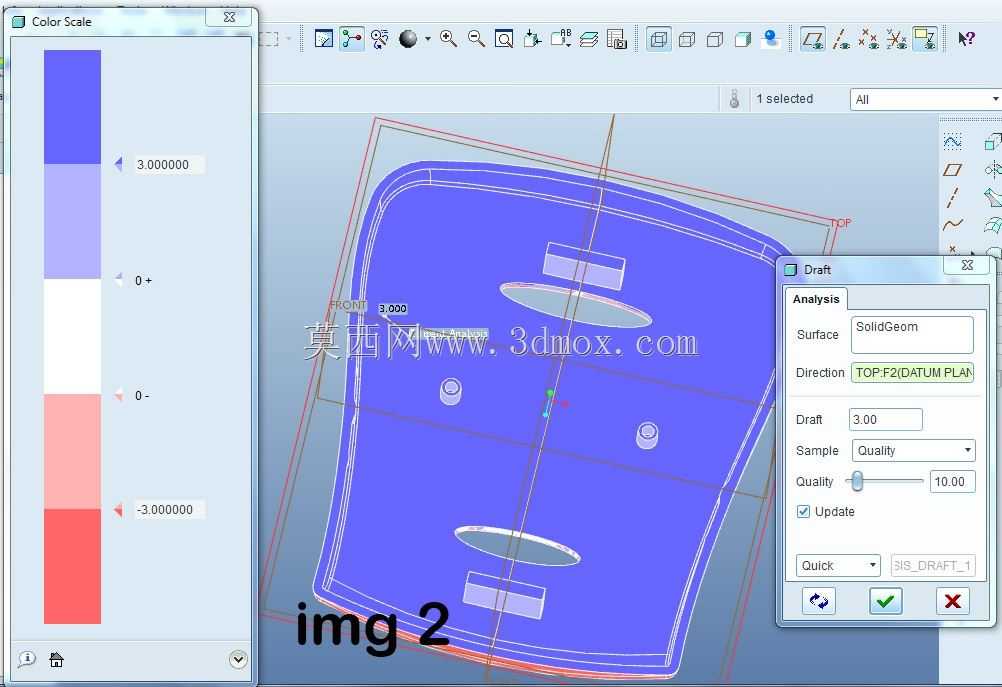Click the Datum Plane tool
Viewport: 1002px width, 687px height.
pos(952,169)
